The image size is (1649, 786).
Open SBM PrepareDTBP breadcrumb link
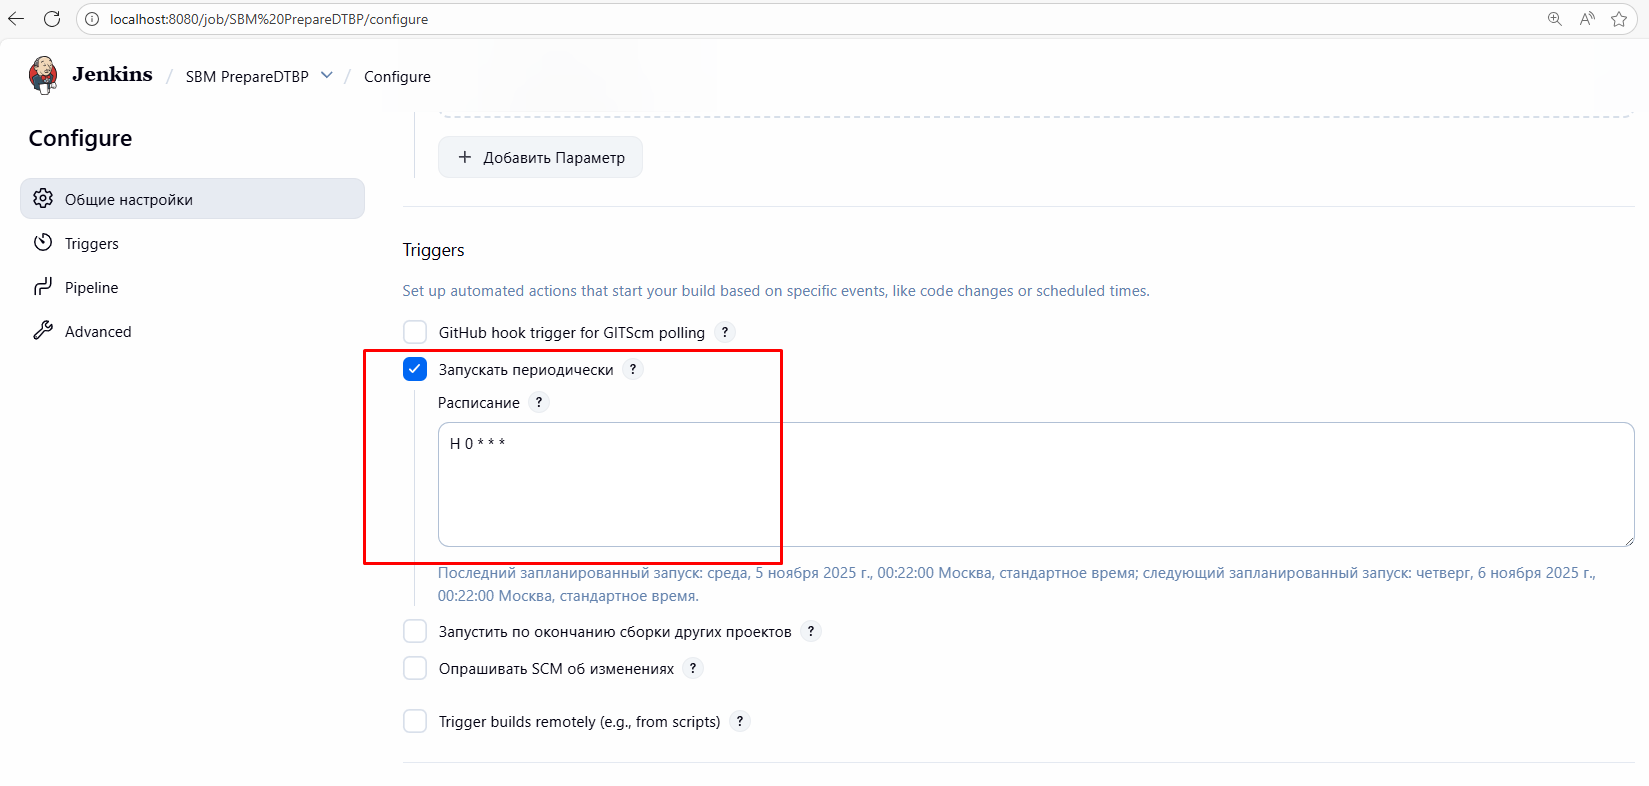247,77
